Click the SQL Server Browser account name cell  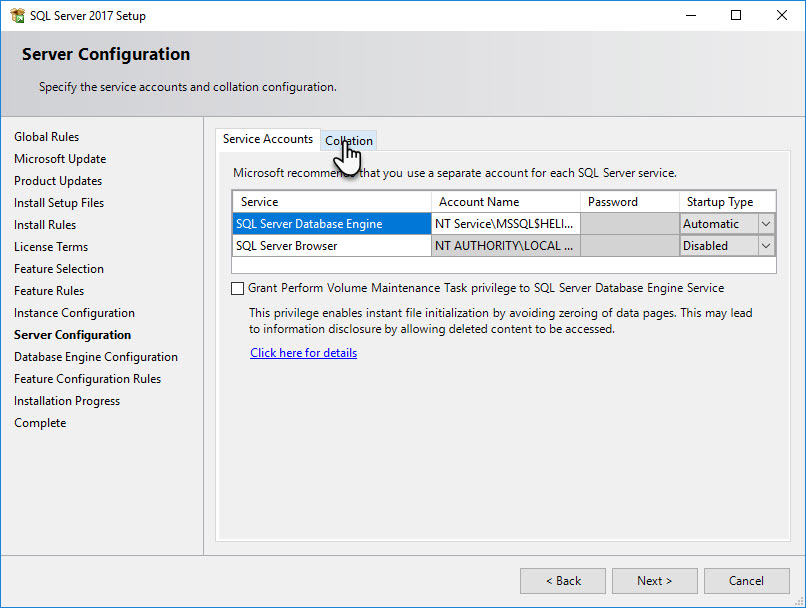coord(506,246)
